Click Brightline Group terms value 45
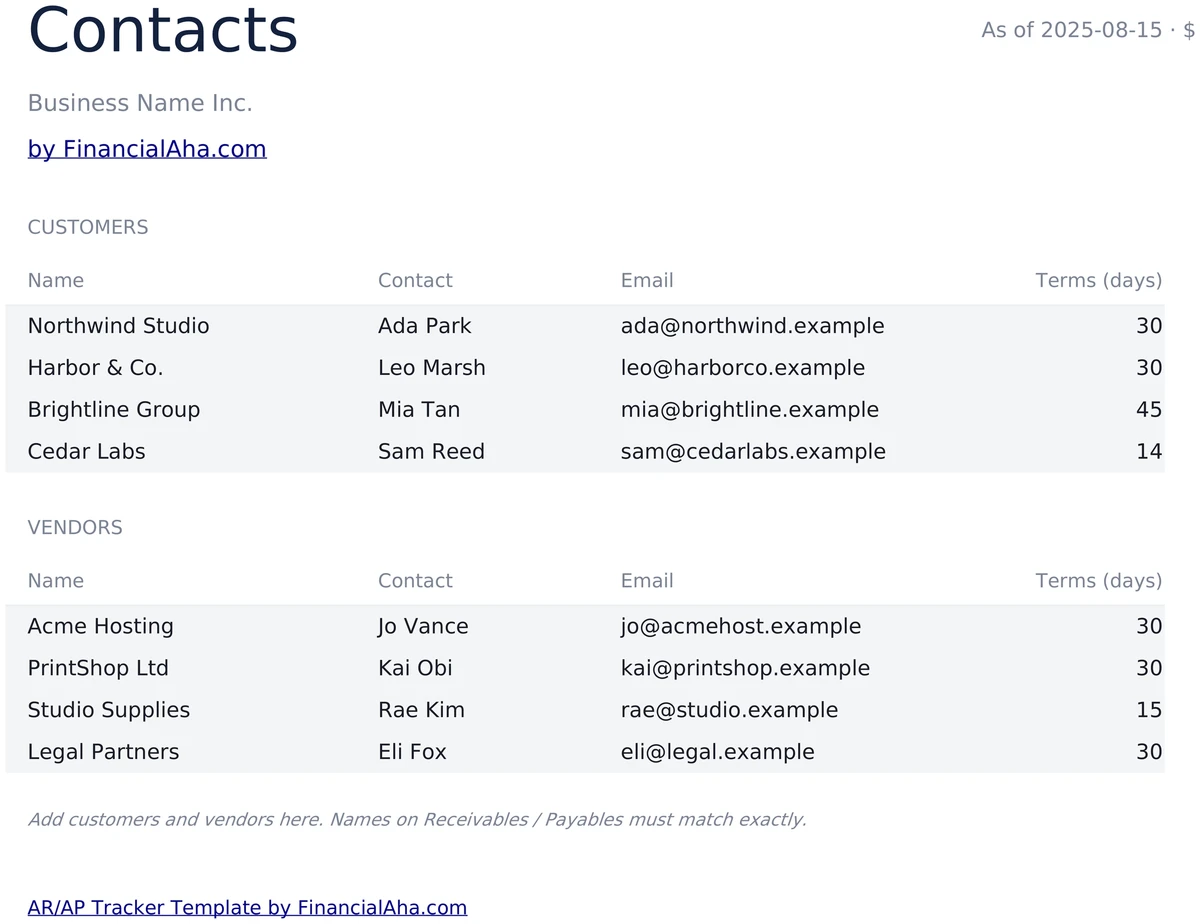 pos(1149,410)
